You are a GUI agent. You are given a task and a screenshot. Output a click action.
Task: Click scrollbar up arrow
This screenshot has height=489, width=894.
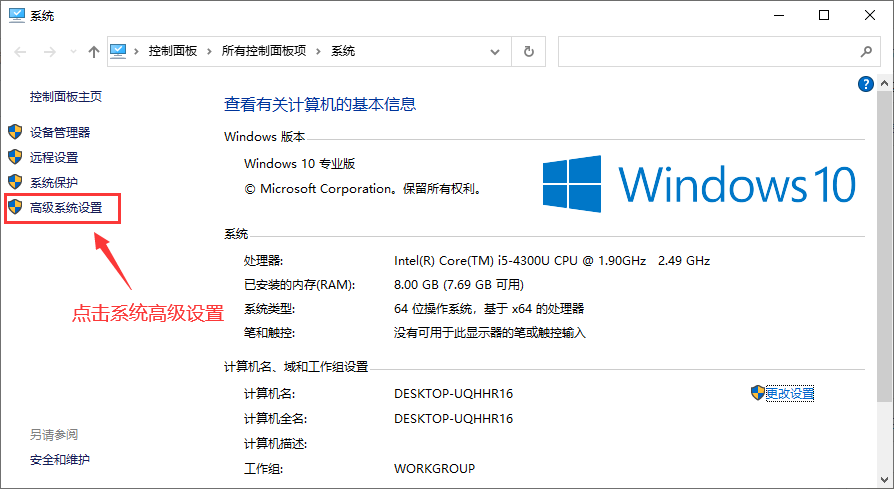click(x=884, y=84)
